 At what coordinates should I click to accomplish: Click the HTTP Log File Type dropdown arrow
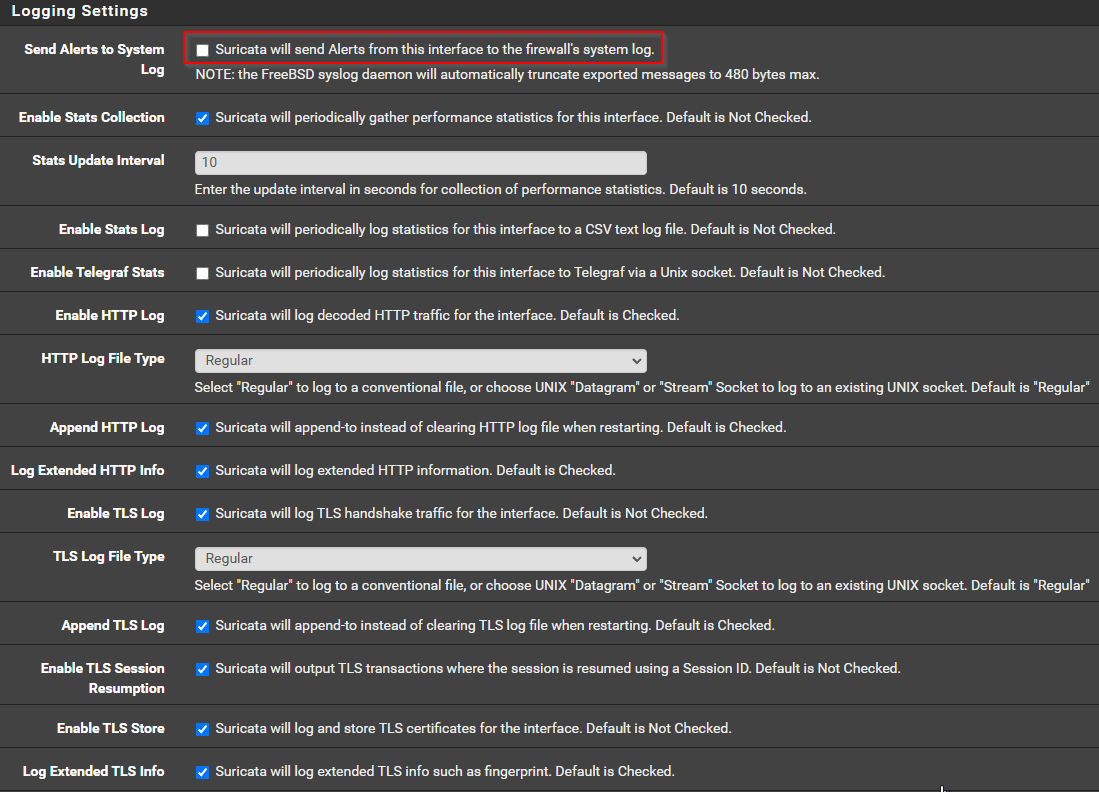click(636, 360)
